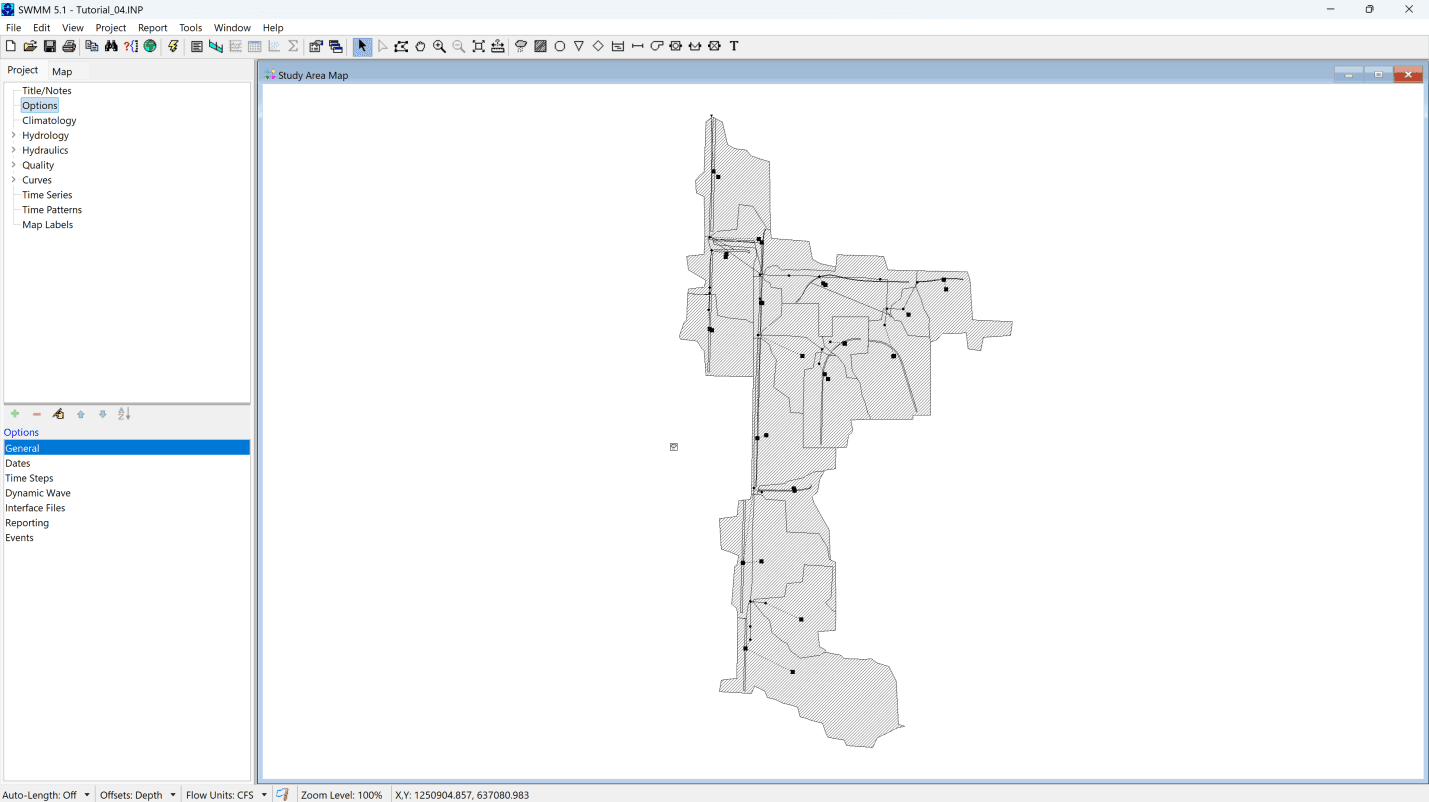Select the Pan map tool
Viewport: 1429px width, 802px height.
[420, 46]
